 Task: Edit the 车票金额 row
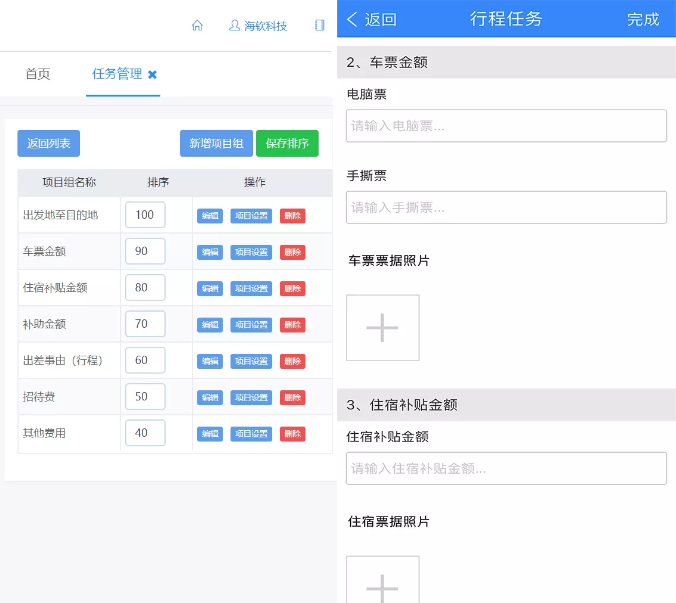(210, 252)
